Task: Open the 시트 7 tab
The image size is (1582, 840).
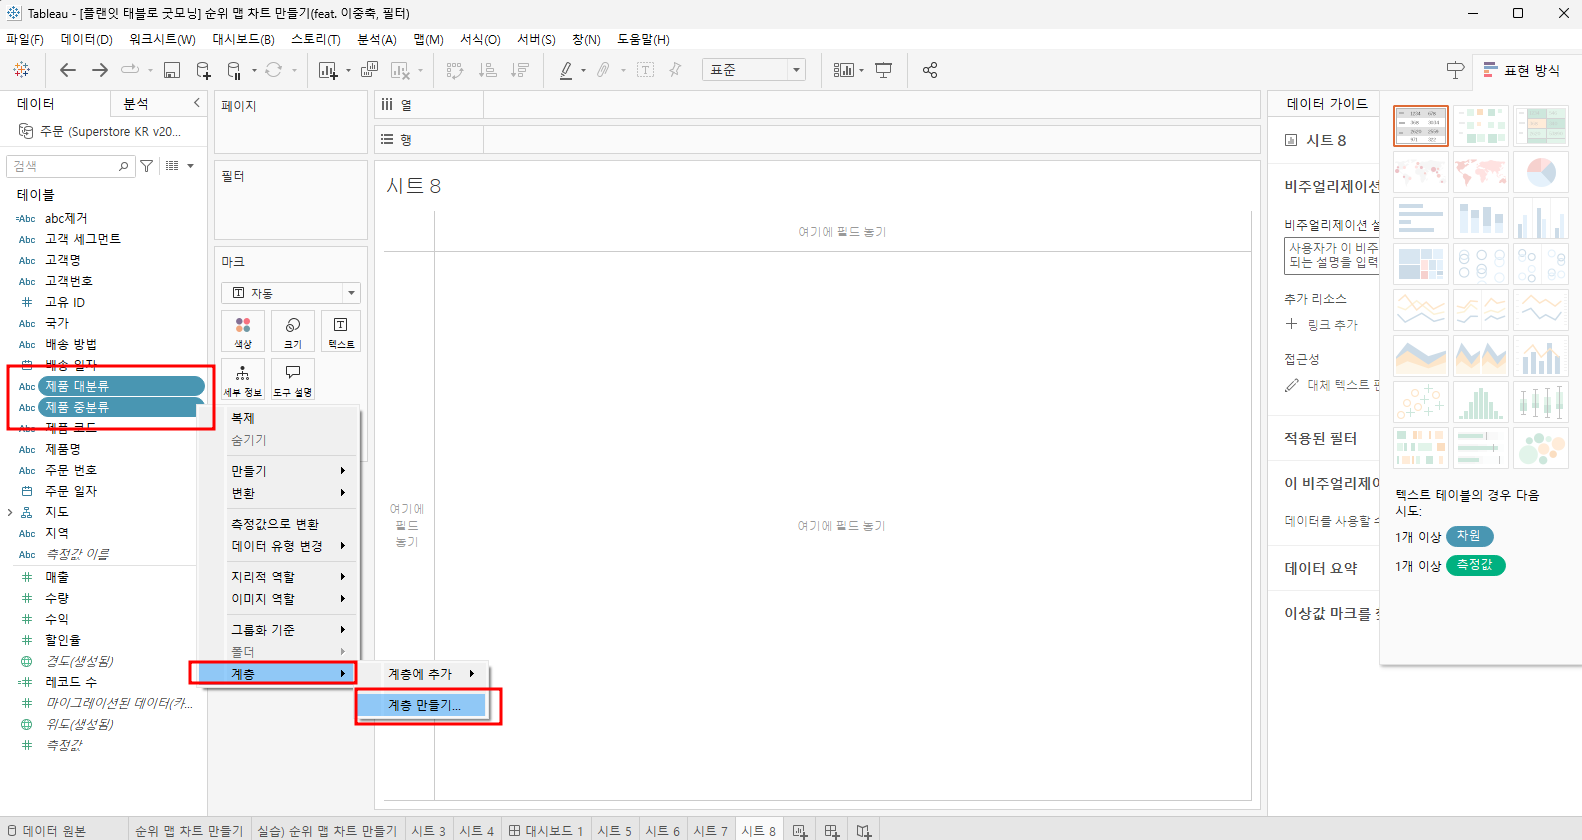Action: click(710, 831)
